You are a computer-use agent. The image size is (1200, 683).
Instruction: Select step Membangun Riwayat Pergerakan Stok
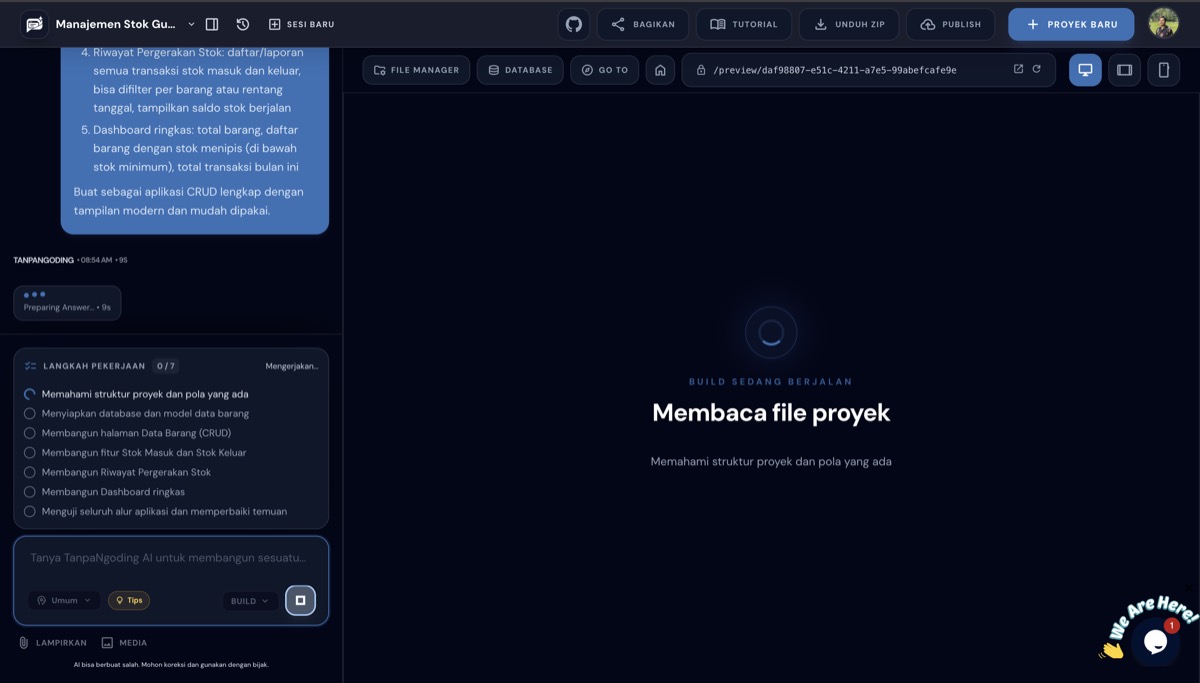pos(126,472)
